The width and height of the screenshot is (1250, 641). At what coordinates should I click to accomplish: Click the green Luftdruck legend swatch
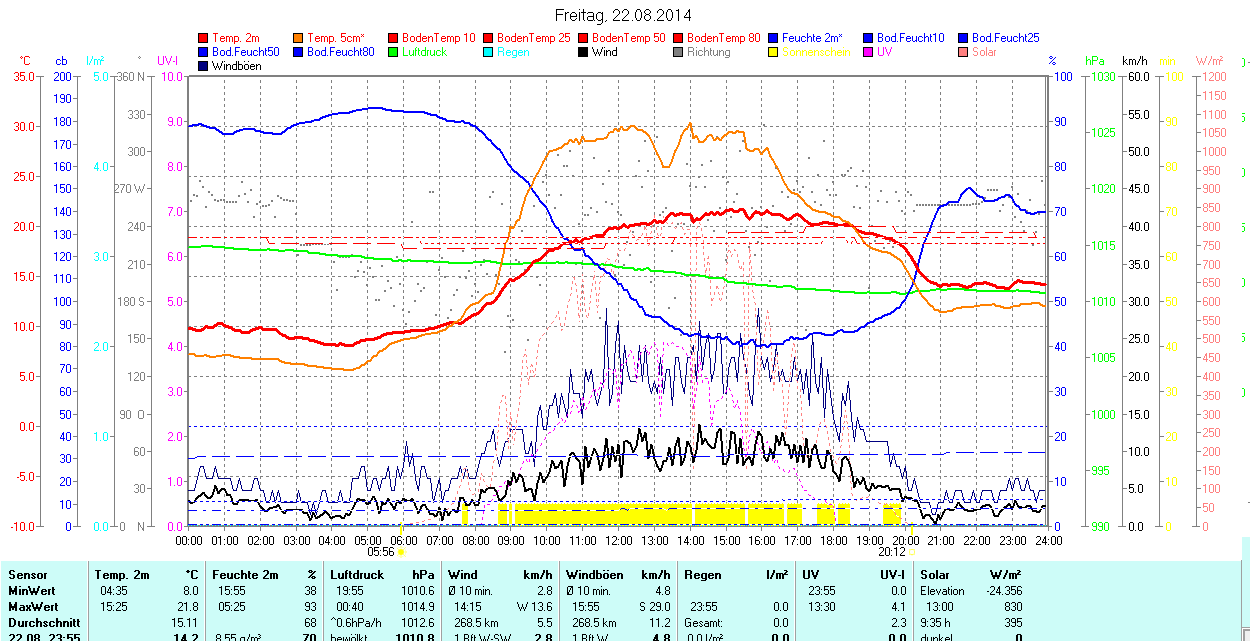coord(393,52)
